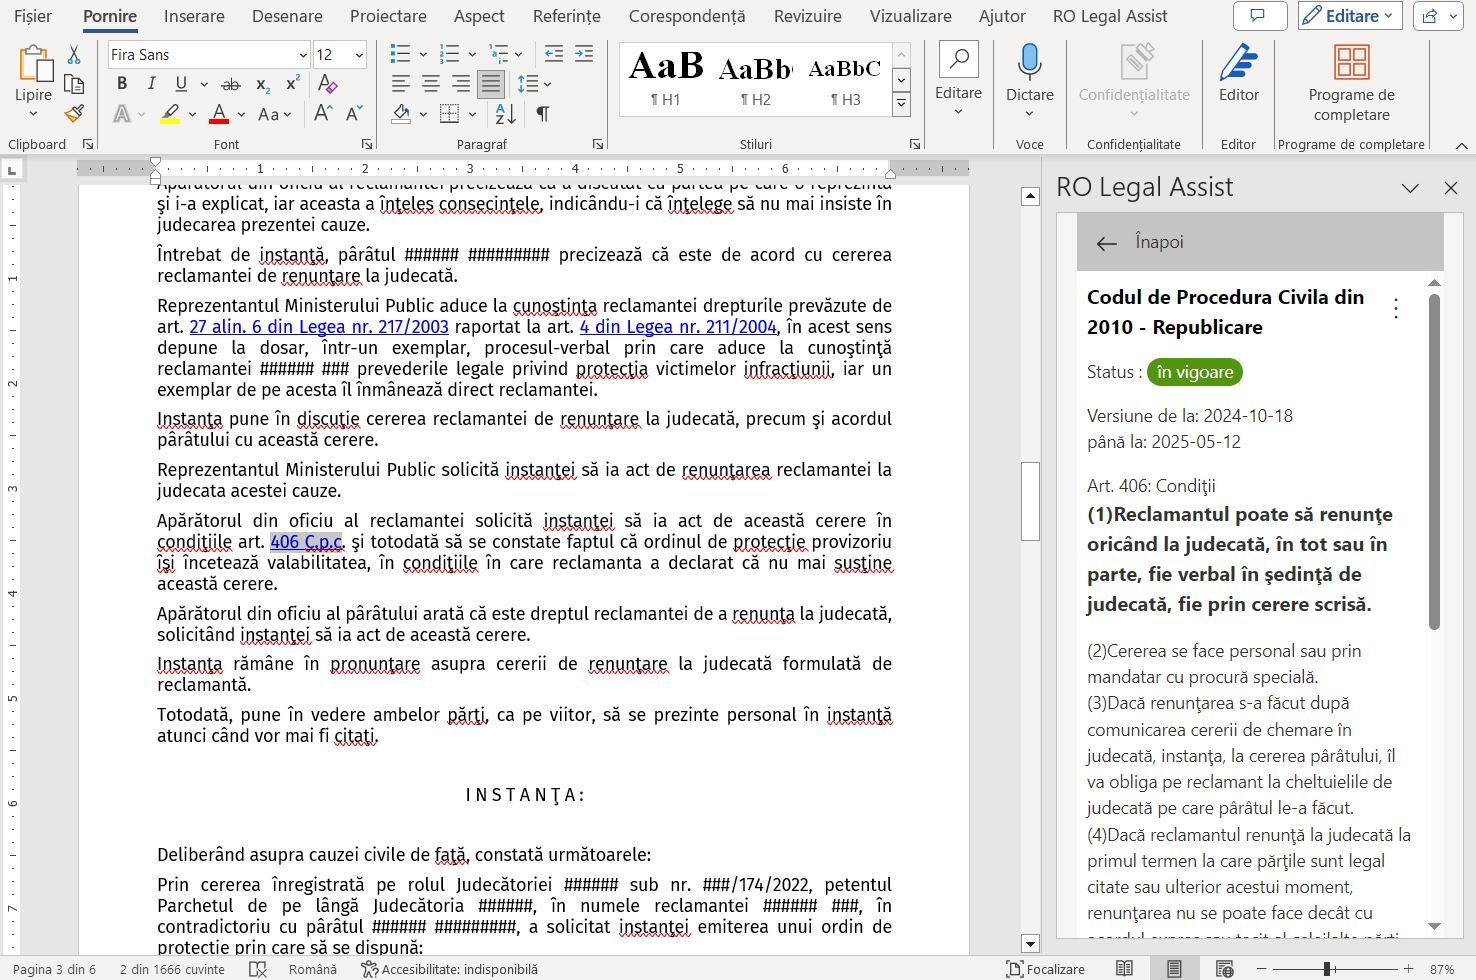Apply the H2 heading style
The image size is (1476, 980).
[x=755, y=80]
